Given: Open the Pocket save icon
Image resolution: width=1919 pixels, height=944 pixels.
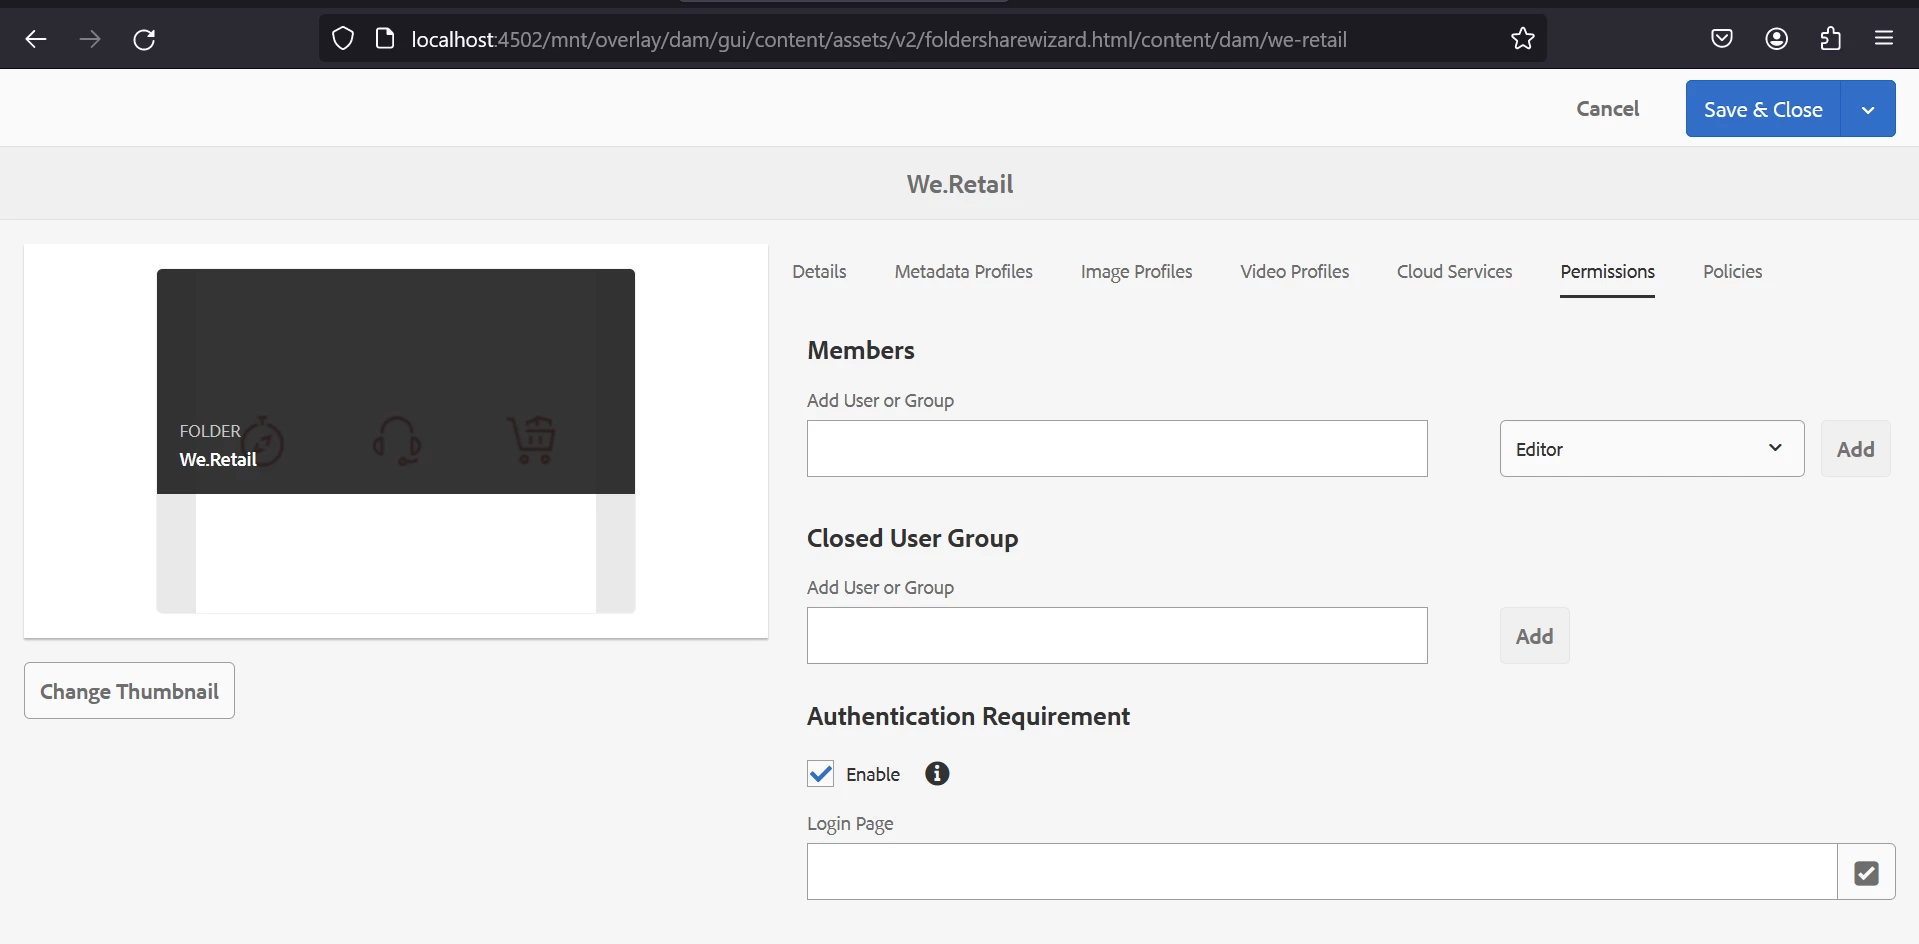Looking at the screenshot, I should (x=1721, y=39).
